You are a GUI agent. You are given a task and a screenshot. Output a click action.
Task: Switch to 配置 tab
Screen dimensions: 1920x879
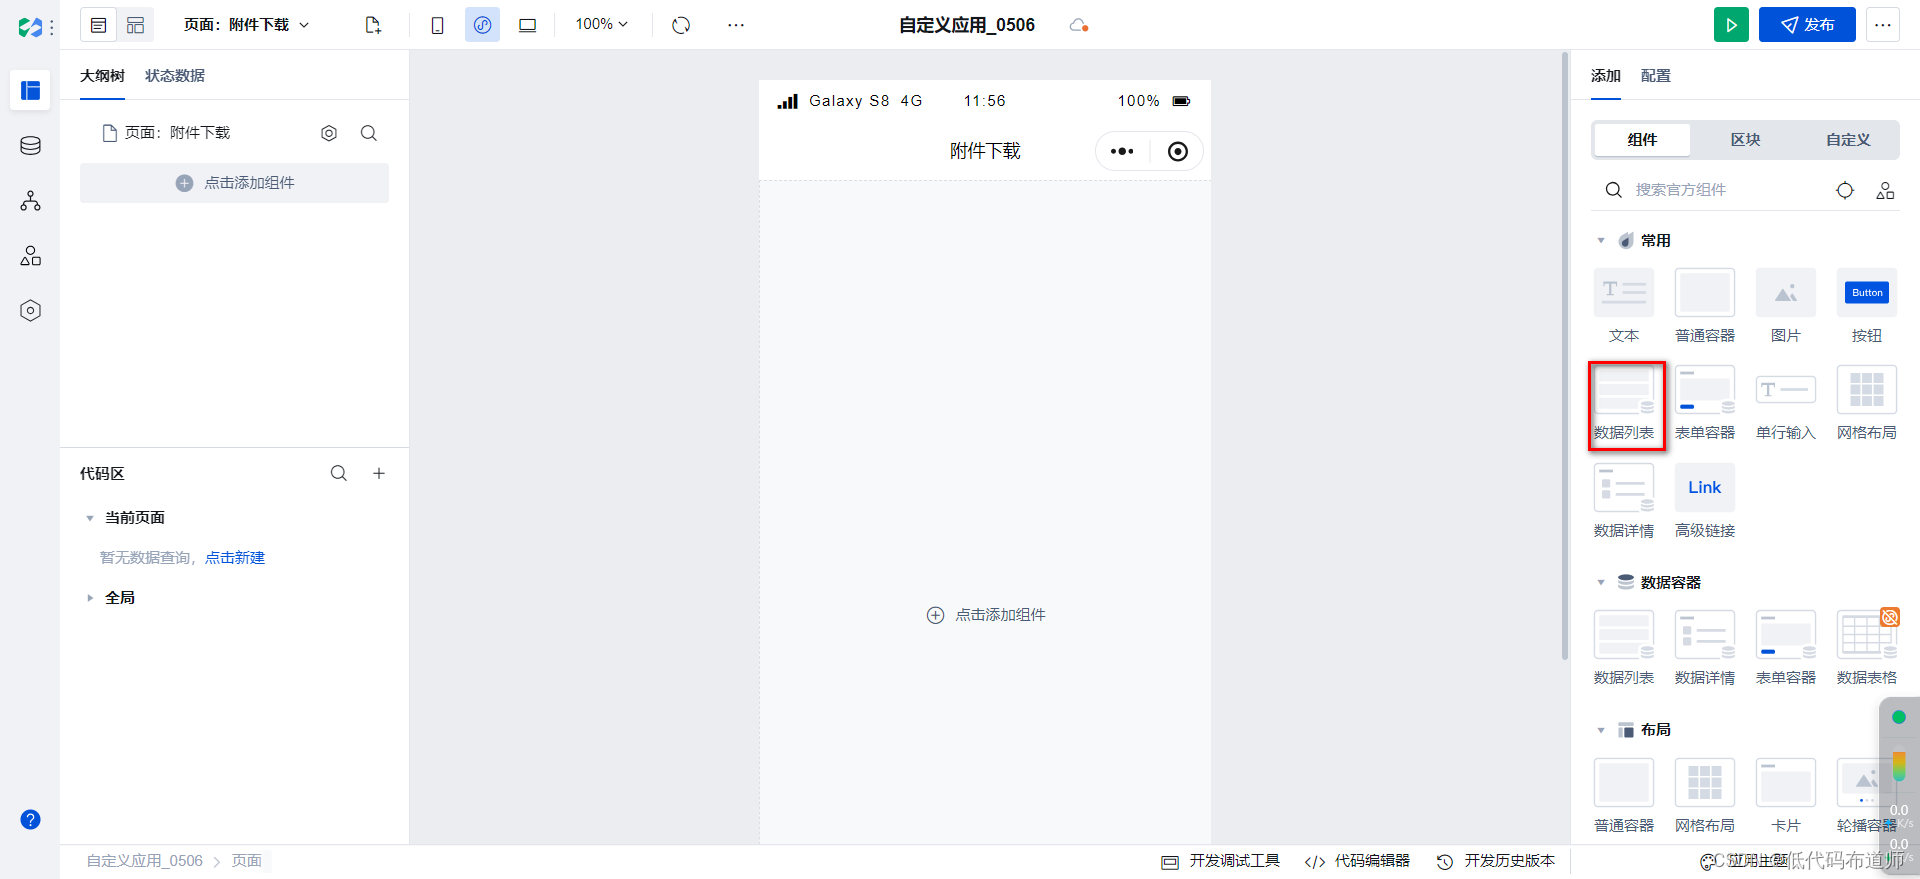click(x=1655, y=76)
